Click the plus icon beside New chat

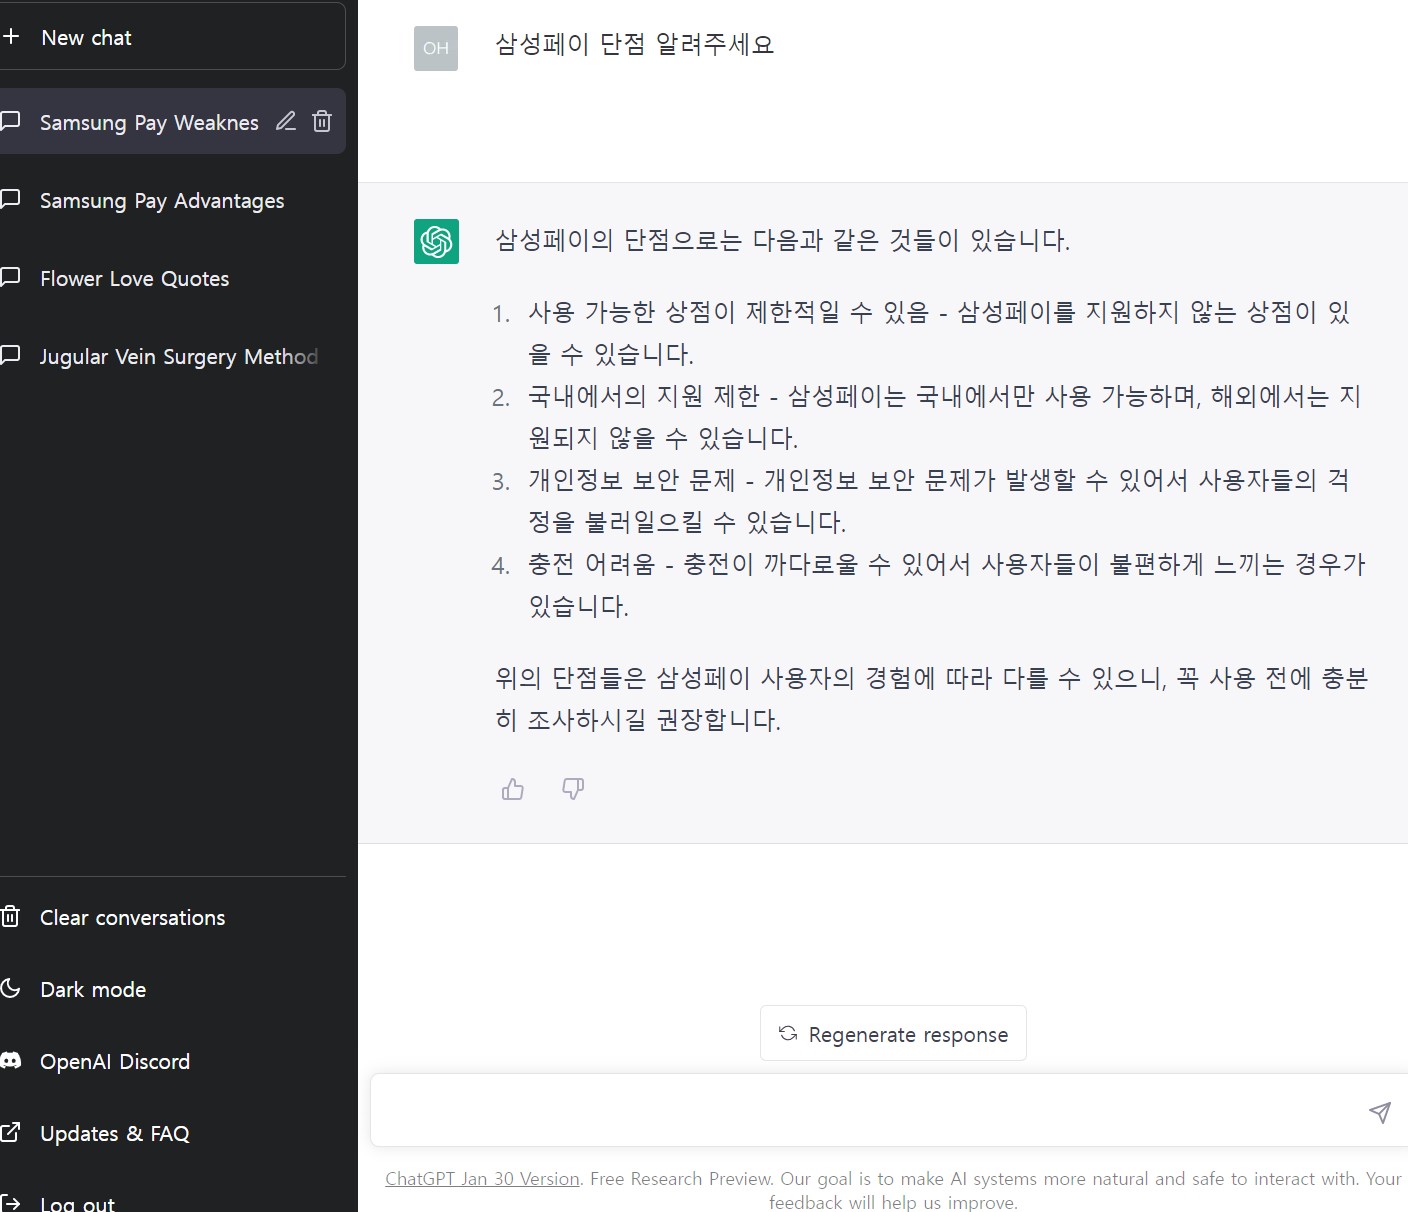tap(11, 37)
